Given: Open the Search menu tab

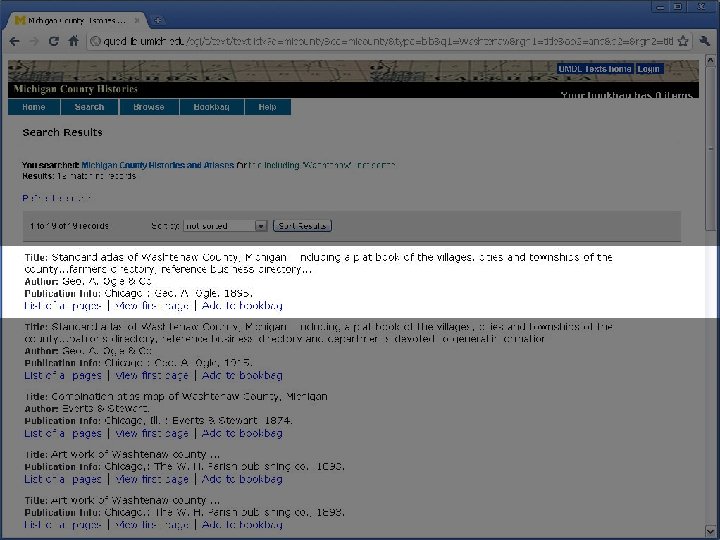Looking at the screenshot, I should [x=90, y=107].
